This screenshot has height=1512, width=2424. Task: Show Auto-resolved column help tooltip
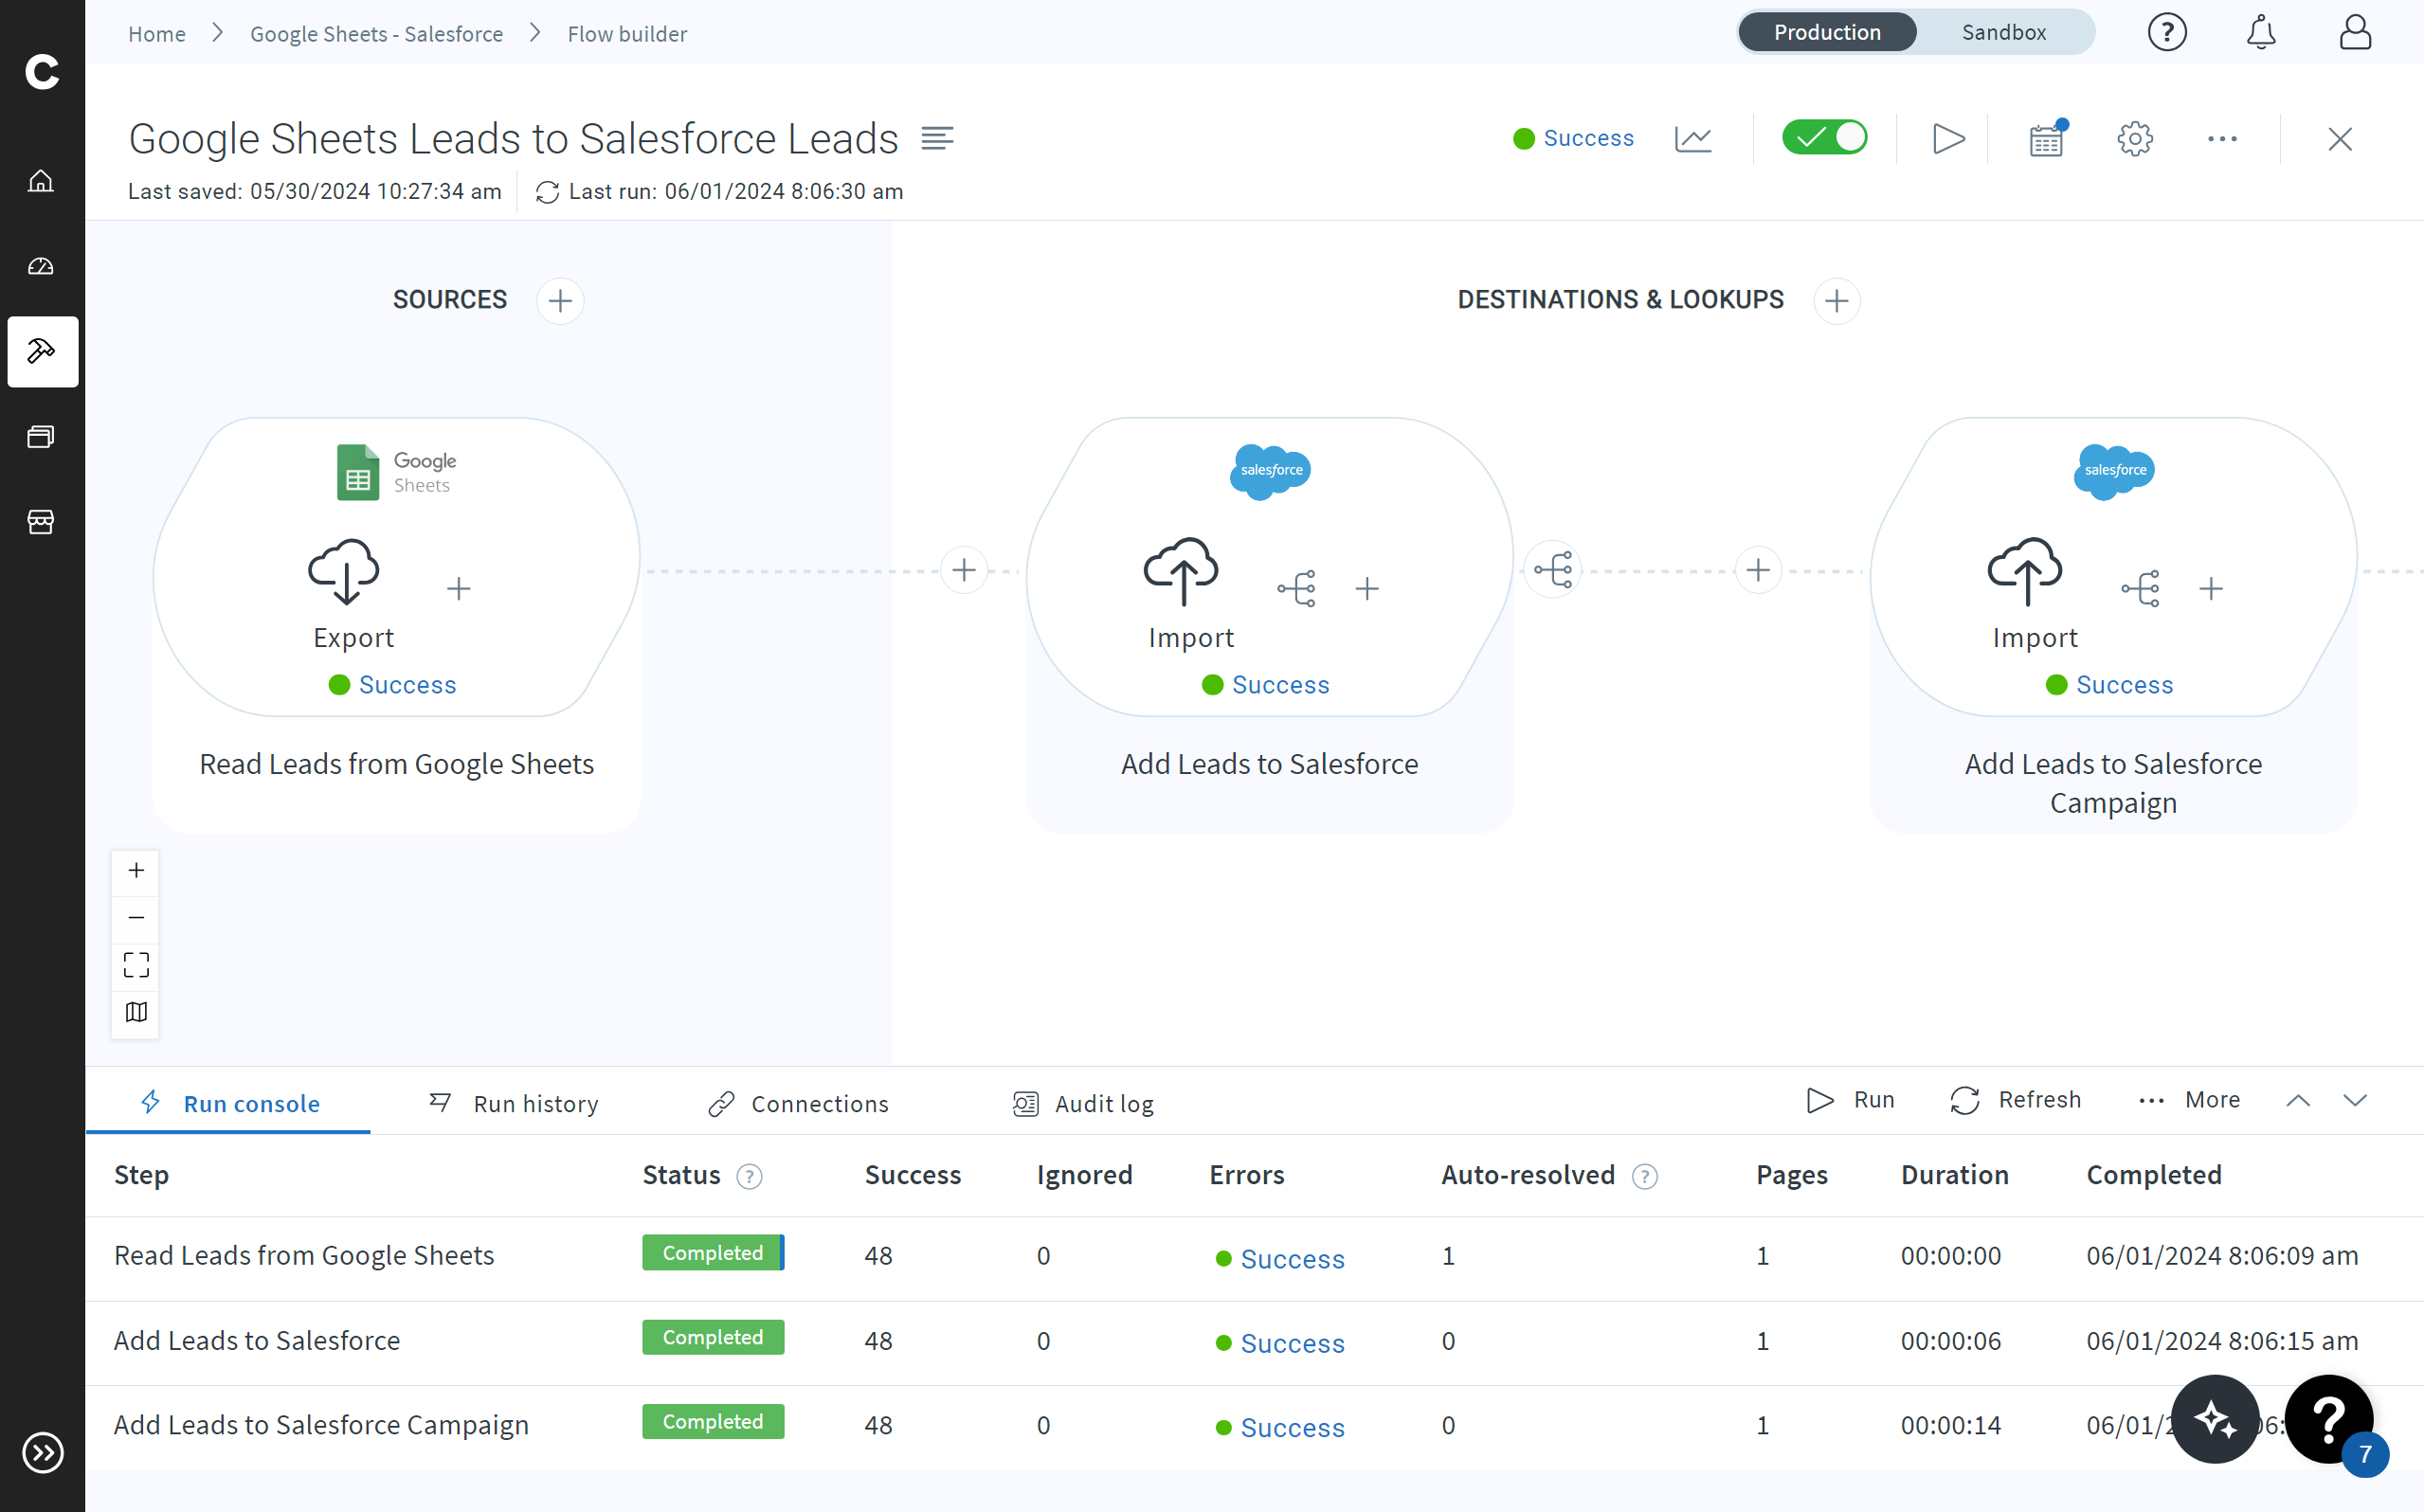(x=1644, y=1176)
